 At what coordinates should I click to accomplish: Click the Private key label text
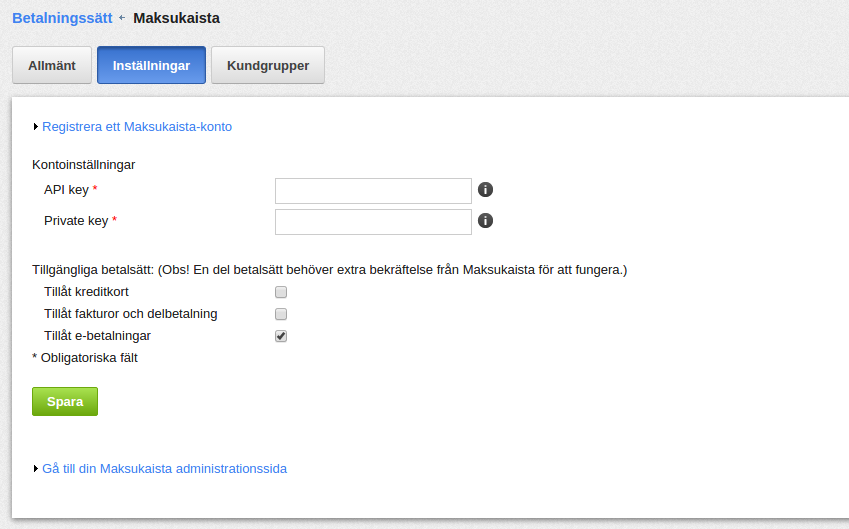pos(76,221)
